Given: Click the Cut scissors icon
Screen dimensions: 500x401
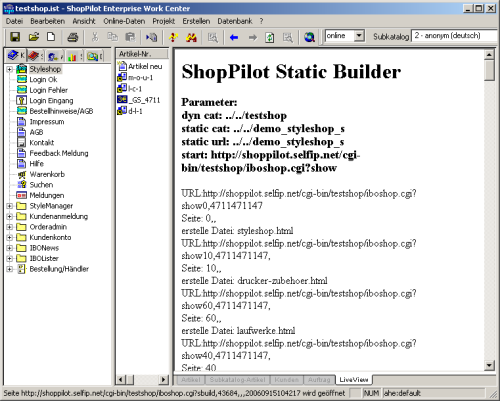Looking at the screenshot, I should pyautogui.click(x=95, y=37).
